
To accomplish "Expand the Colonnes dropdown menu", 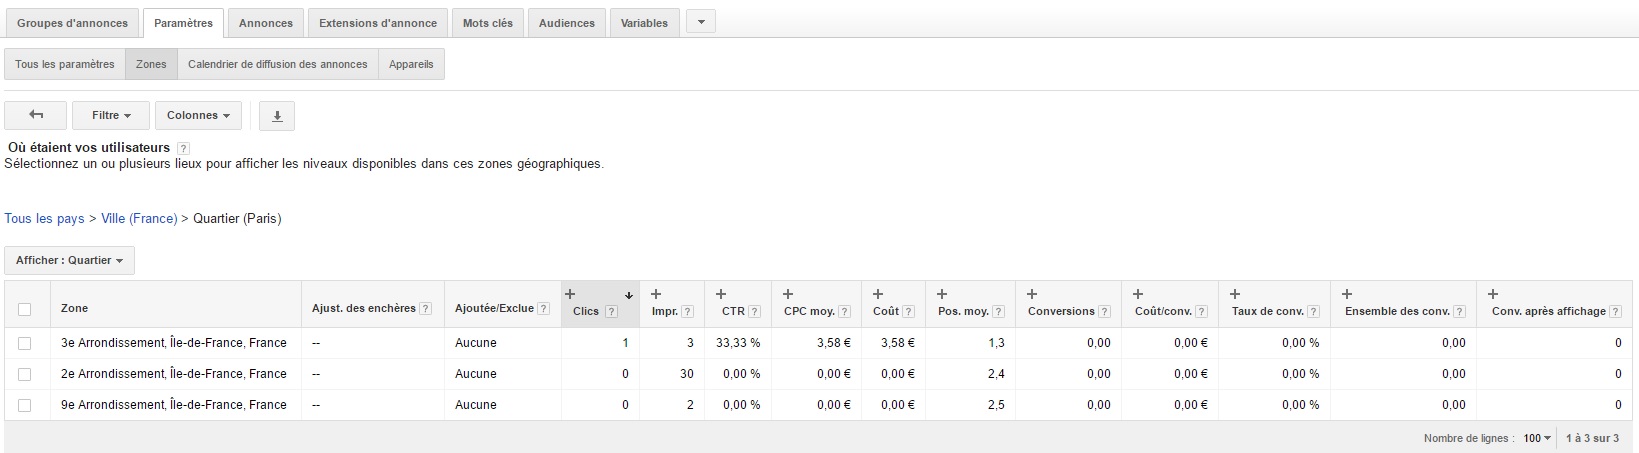I will tap(198, 116).
